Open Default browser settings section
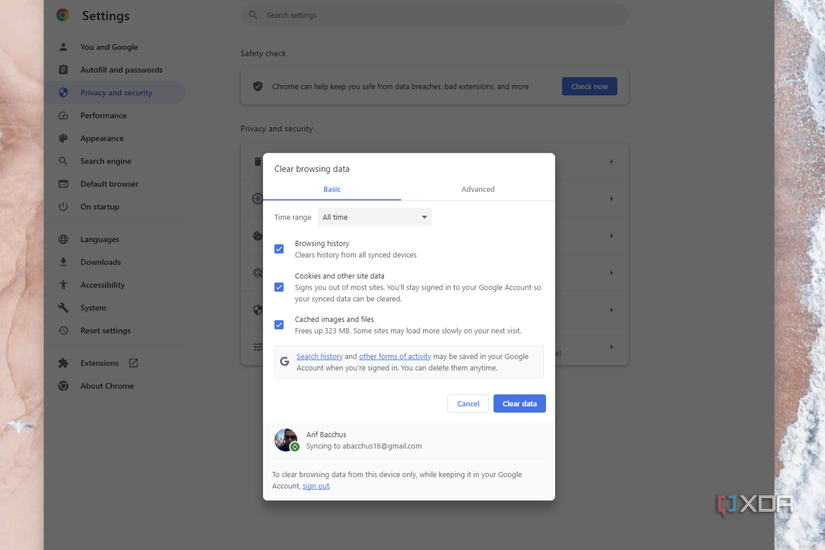This screenshot has height=550, width=825. [109, 184]
